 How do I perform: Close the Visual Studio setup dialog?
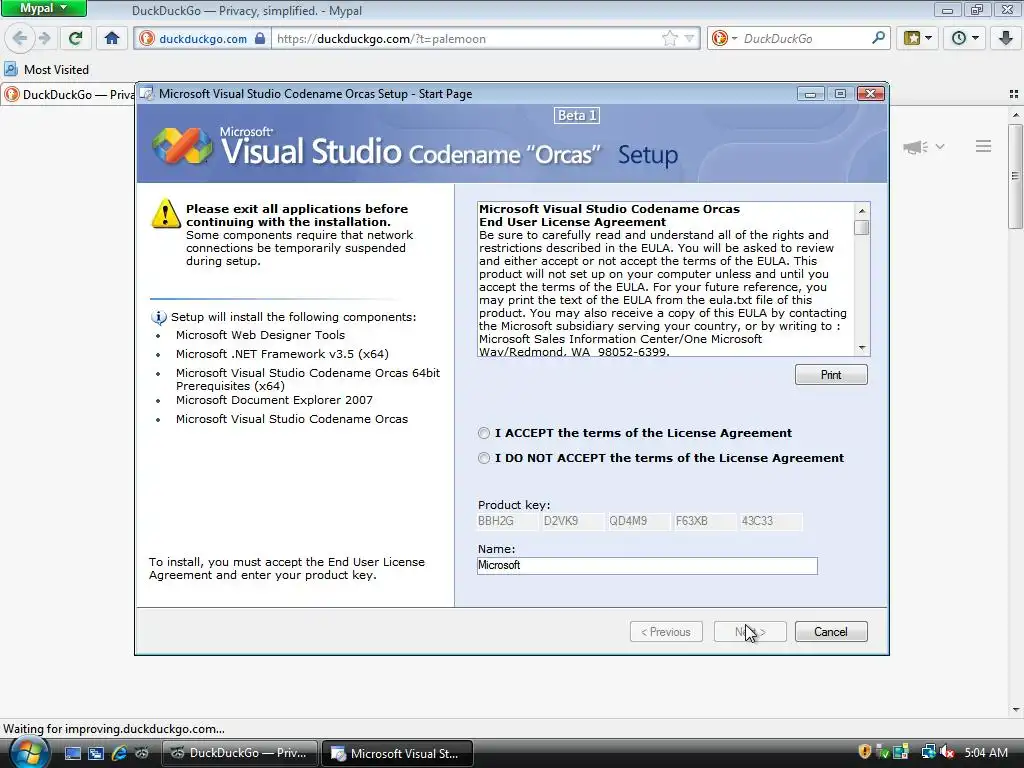pos(871,94)
